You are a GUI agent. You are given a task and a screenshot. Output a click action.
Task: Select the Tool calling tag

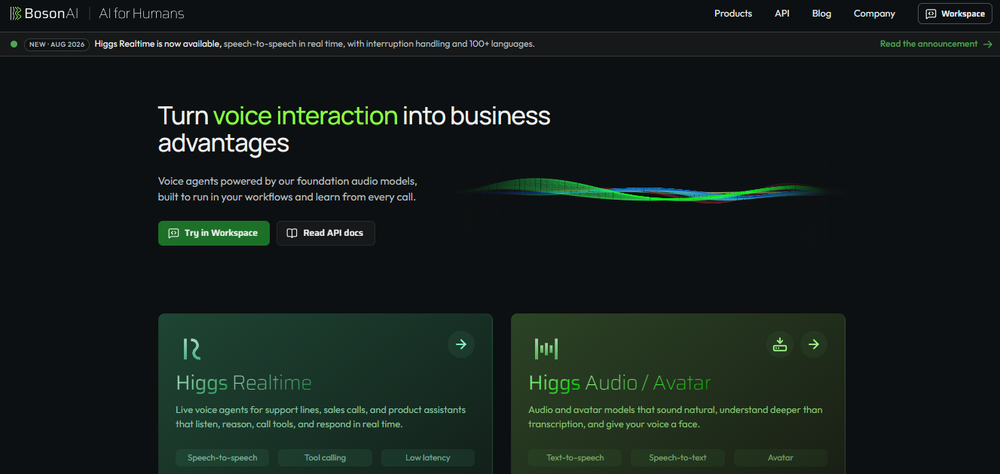(x=325, y=457)
